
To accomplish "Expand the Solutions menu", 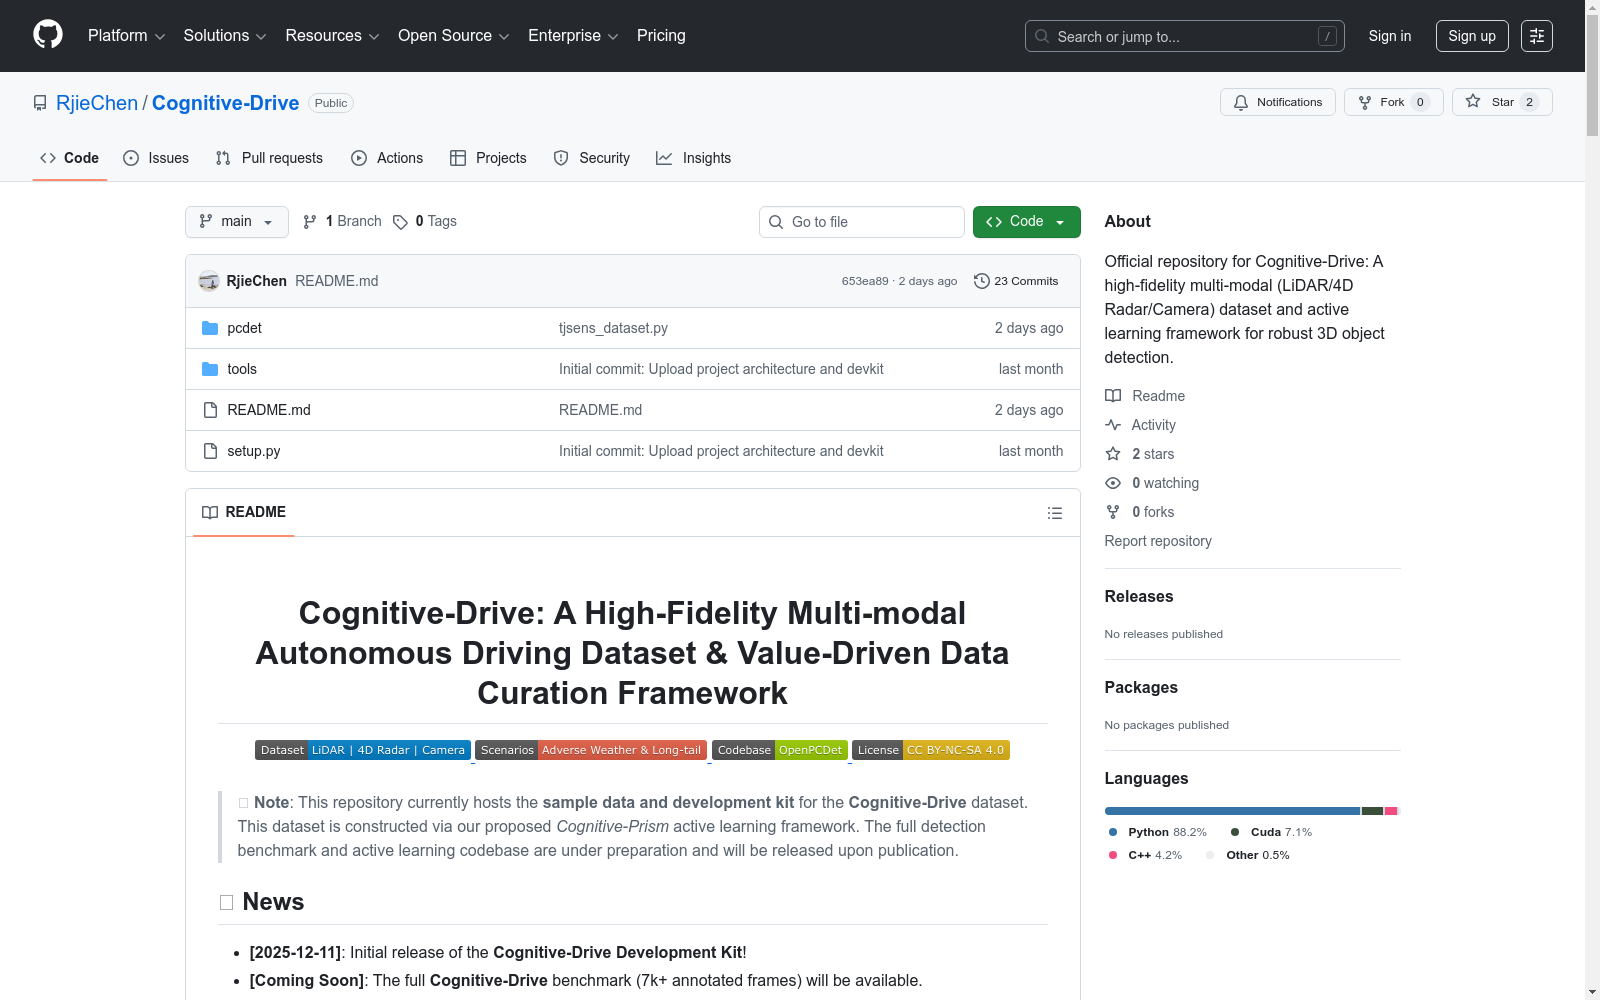I will 225,36.
